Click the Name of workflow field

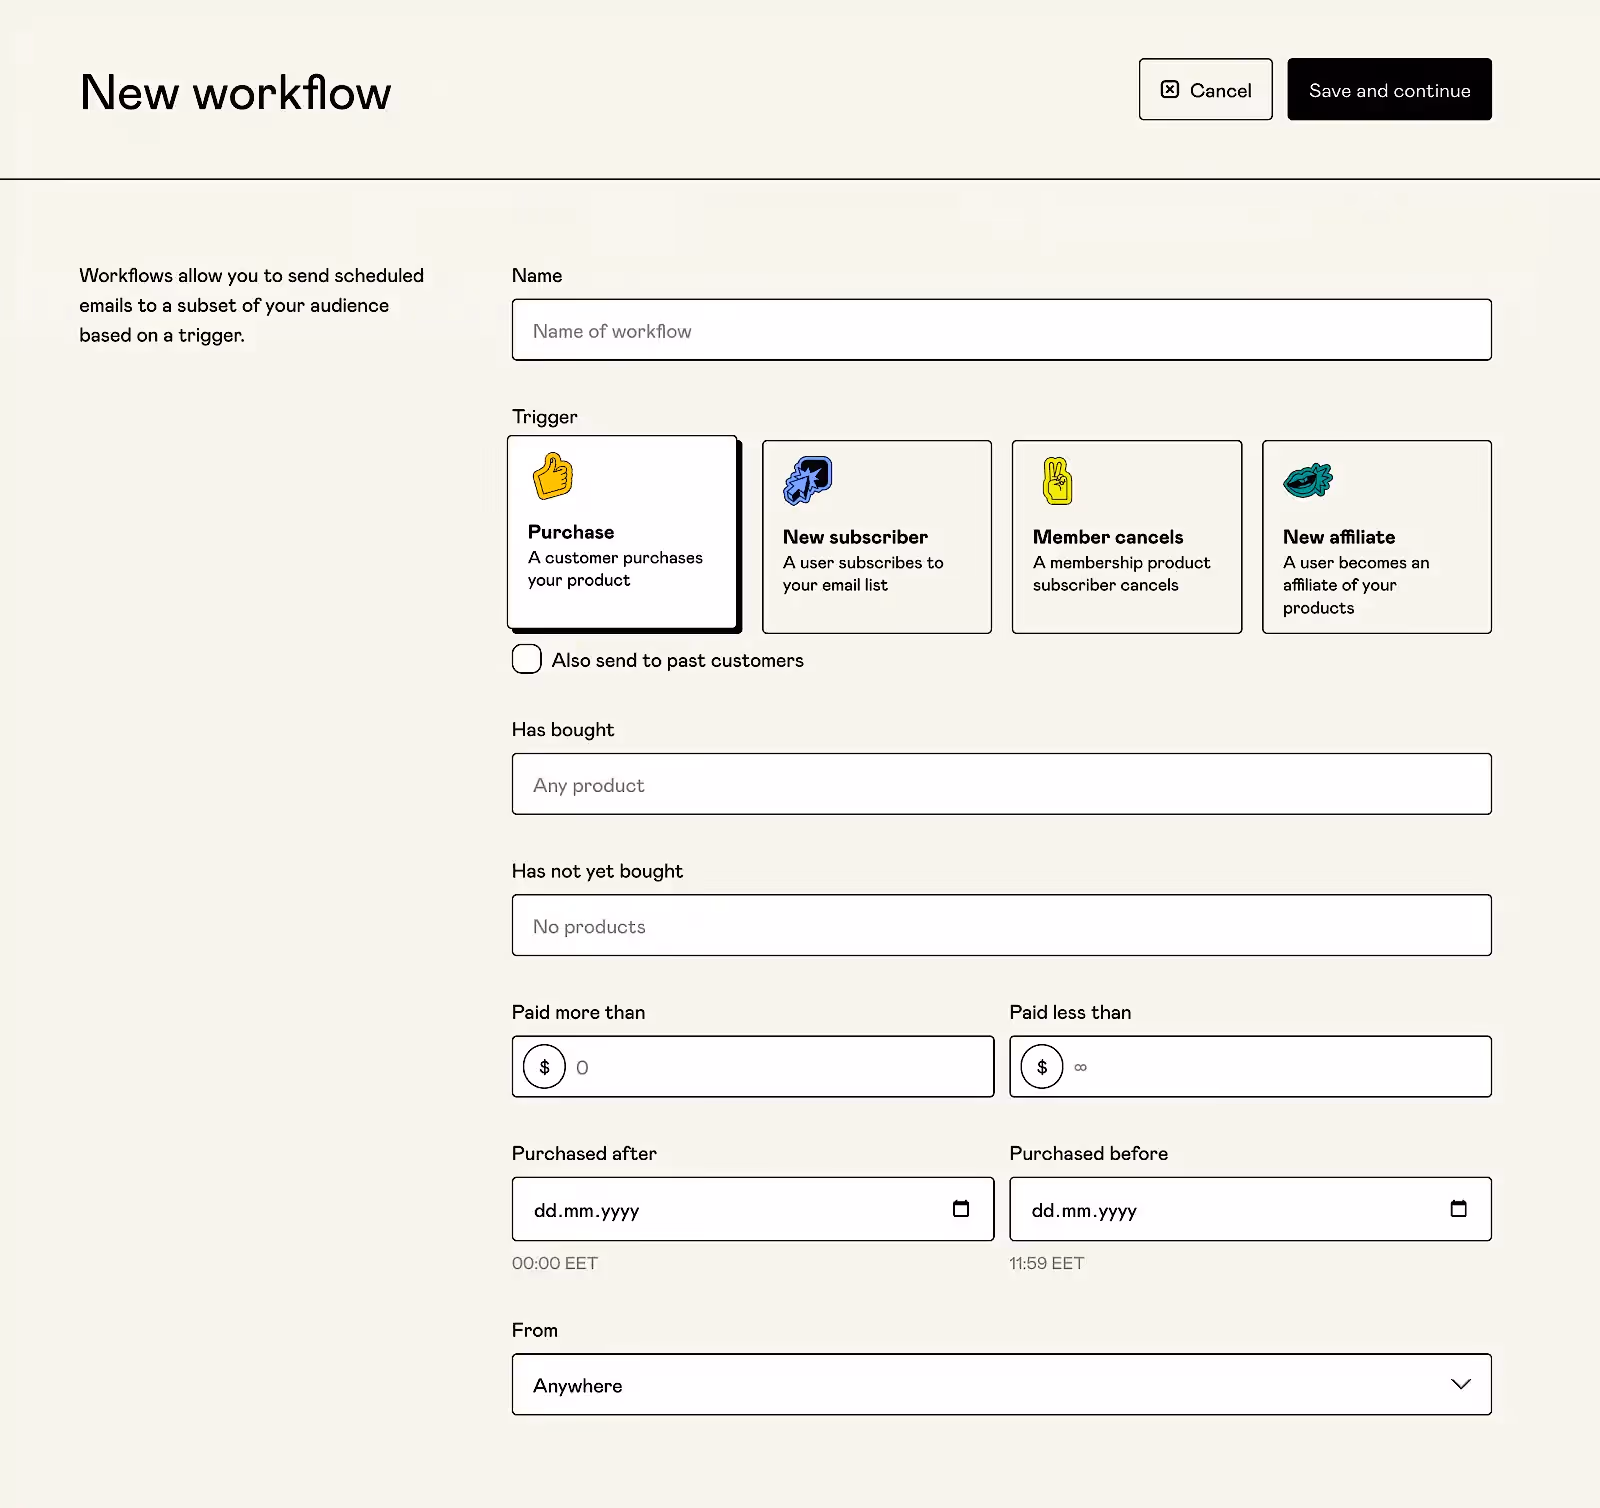[1000, 330]
